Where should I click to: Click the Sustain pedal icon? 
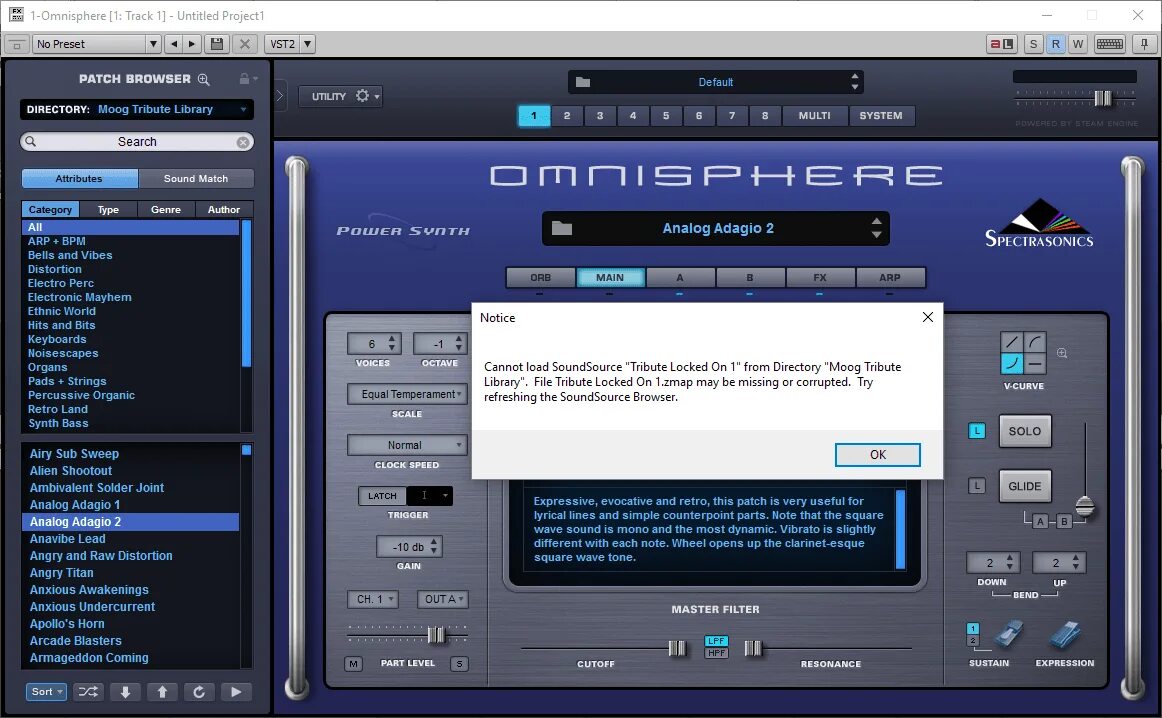[1009, 636]
